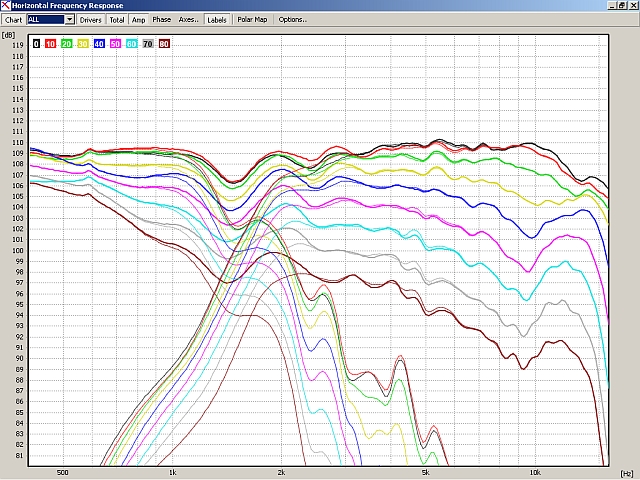Click the Horizontal Frequency Response title text
Viewport: 640px width, 480px height.
(x=67, y=6)
